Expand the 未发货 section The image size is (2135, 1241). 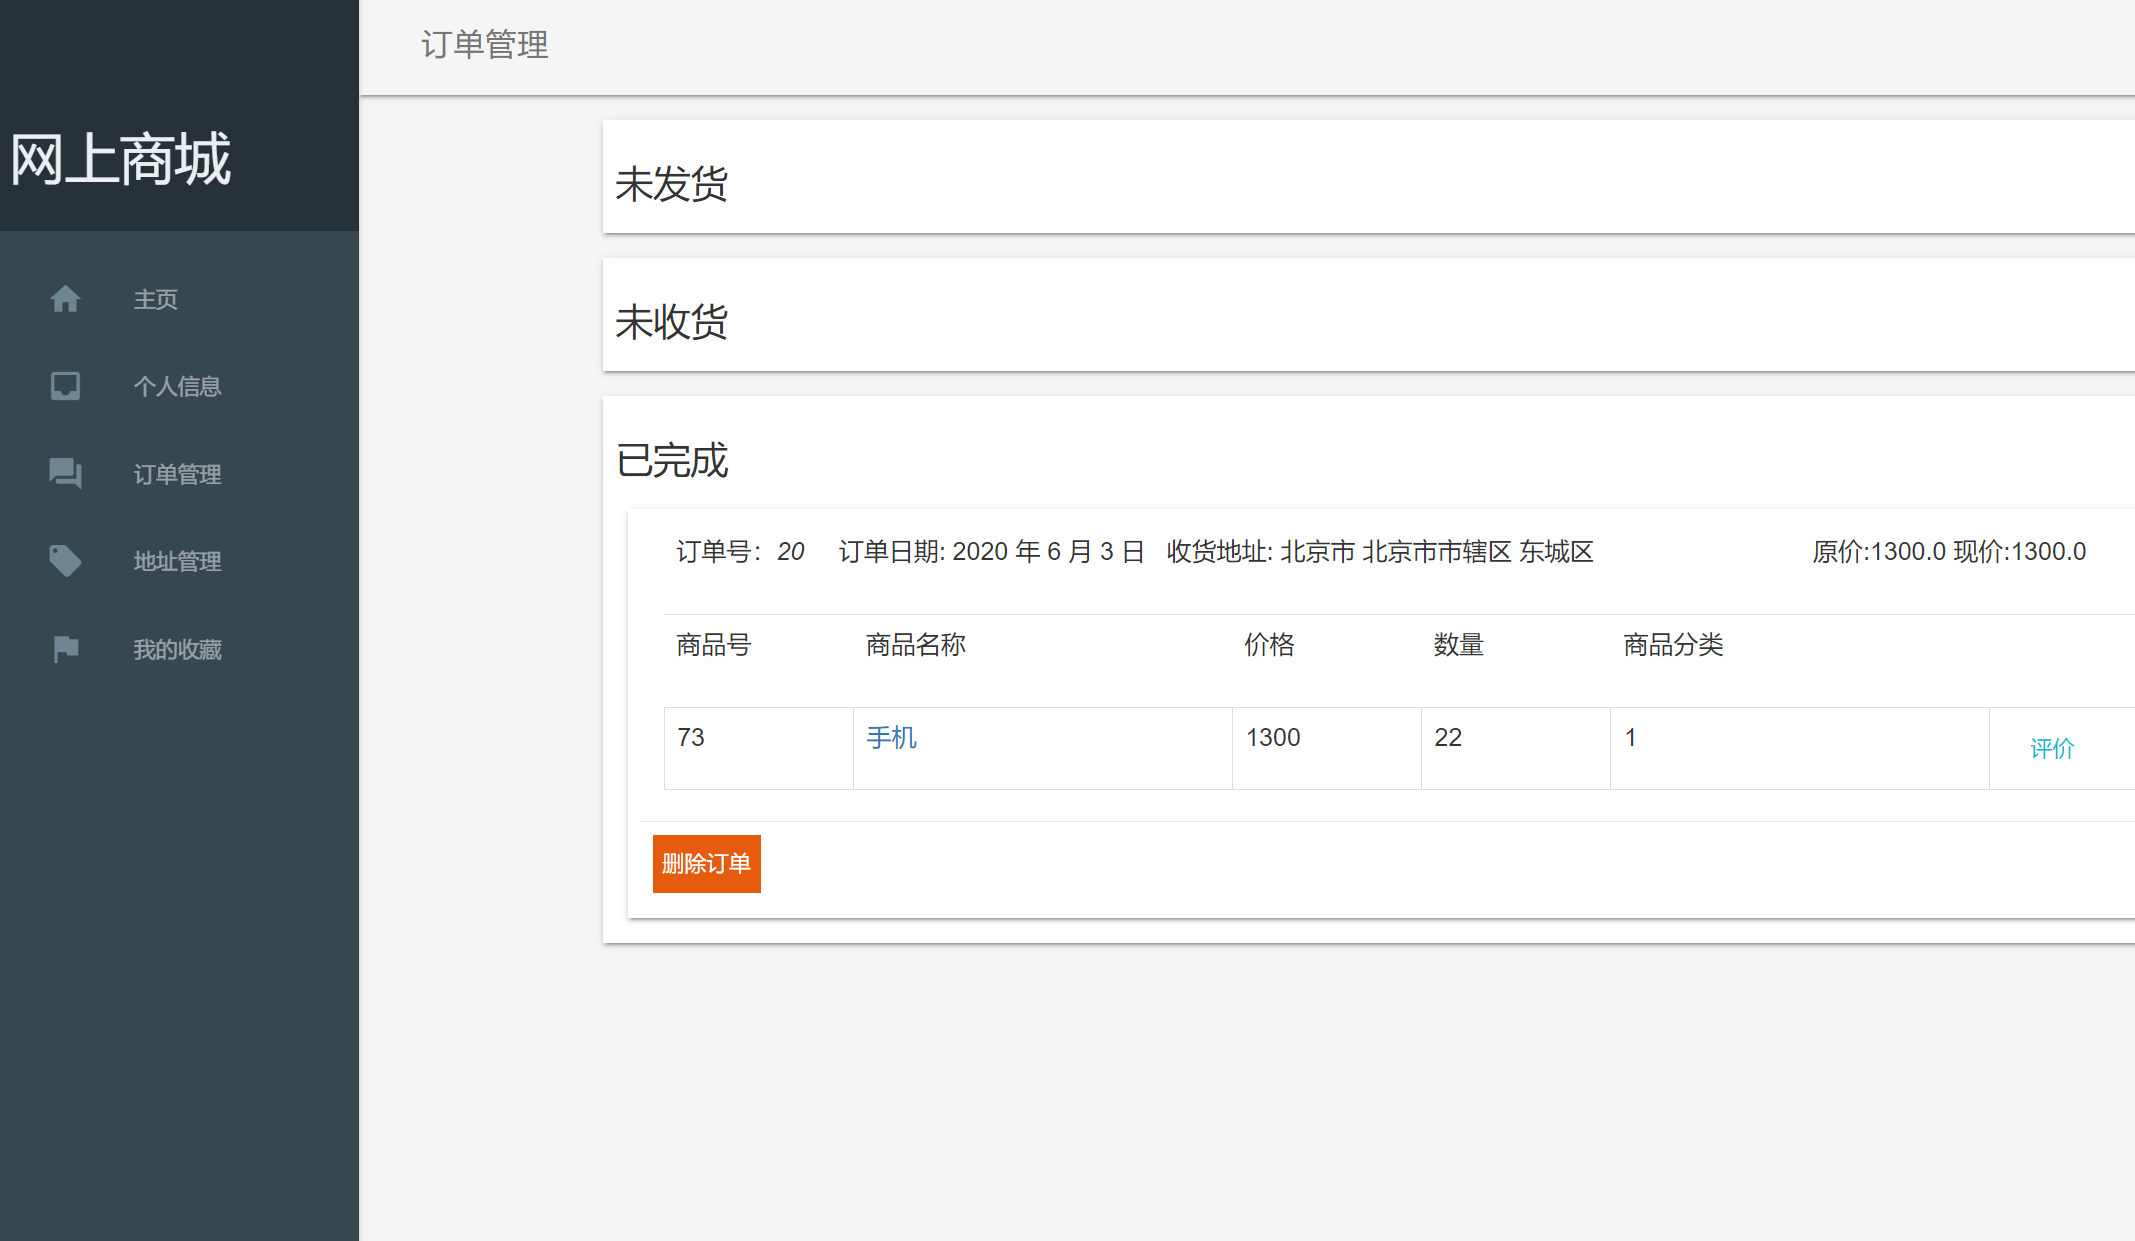pos(672,182)
